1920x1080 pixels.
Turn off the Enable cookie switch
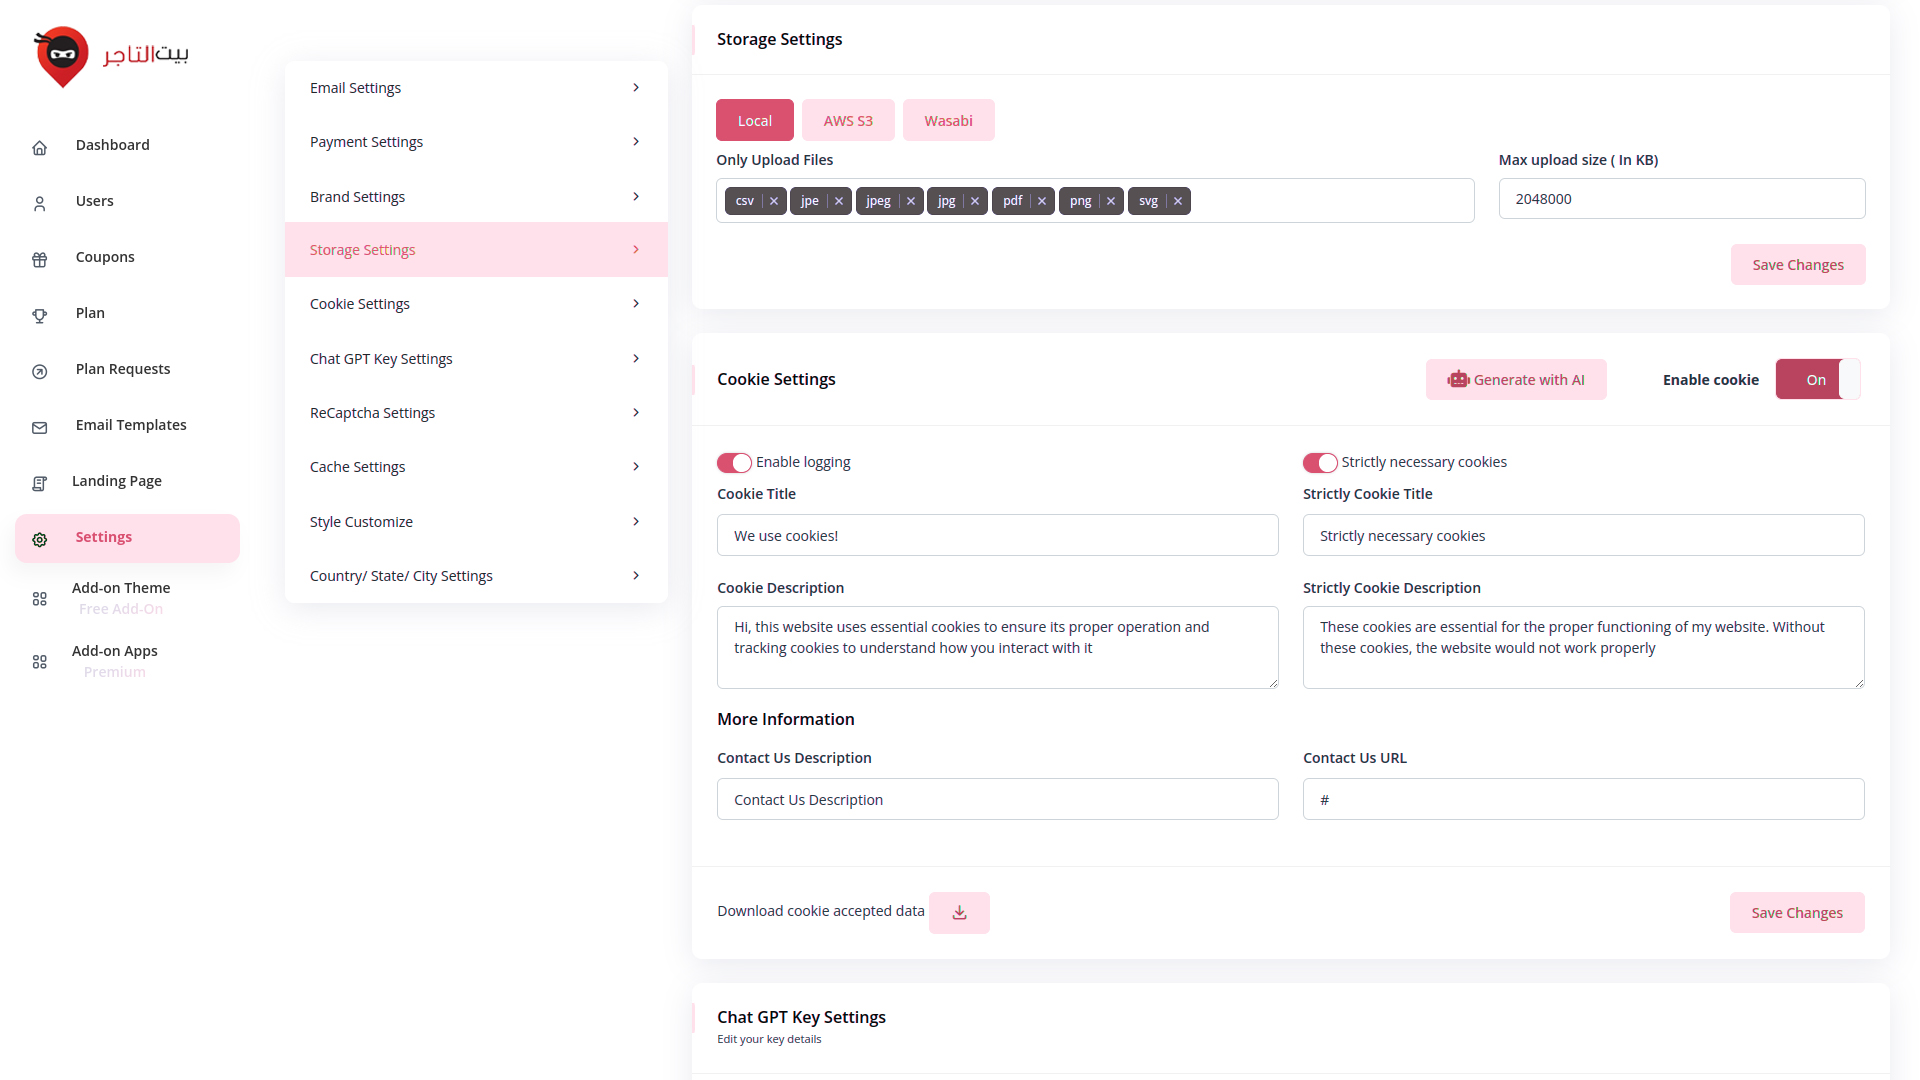(1817, 380)
